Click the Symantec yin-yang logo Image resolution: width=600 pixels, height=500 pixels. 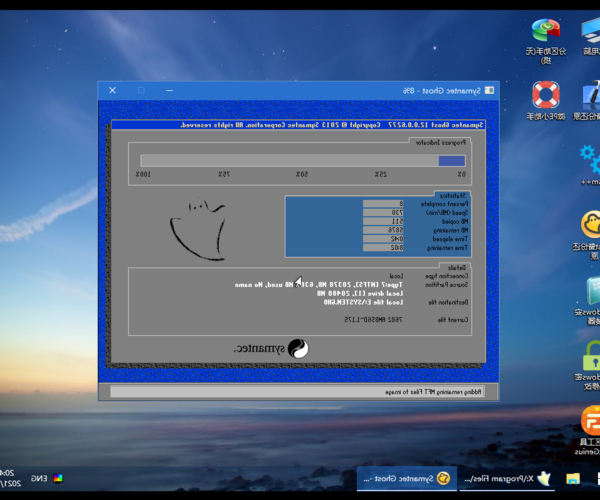298,348
